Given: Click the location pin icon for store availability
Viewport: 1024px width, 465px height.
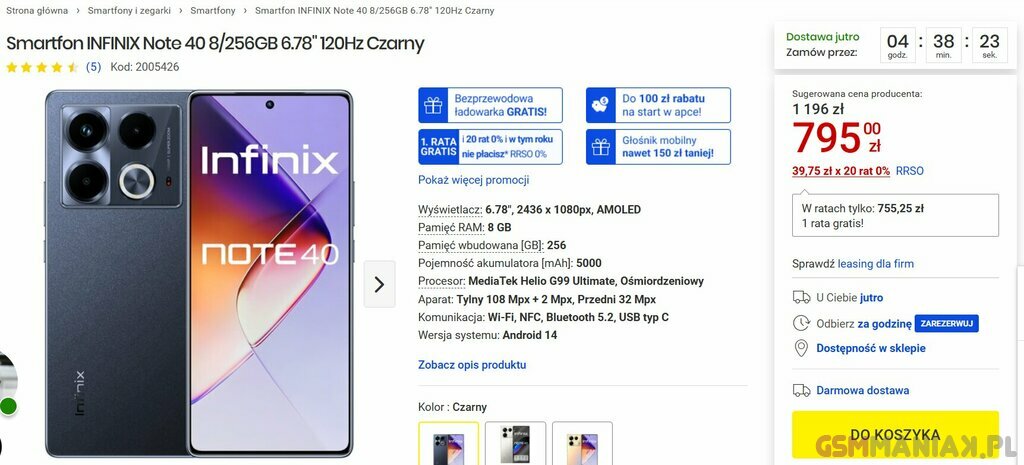Looking at the screenshot, I should (801, 348).
